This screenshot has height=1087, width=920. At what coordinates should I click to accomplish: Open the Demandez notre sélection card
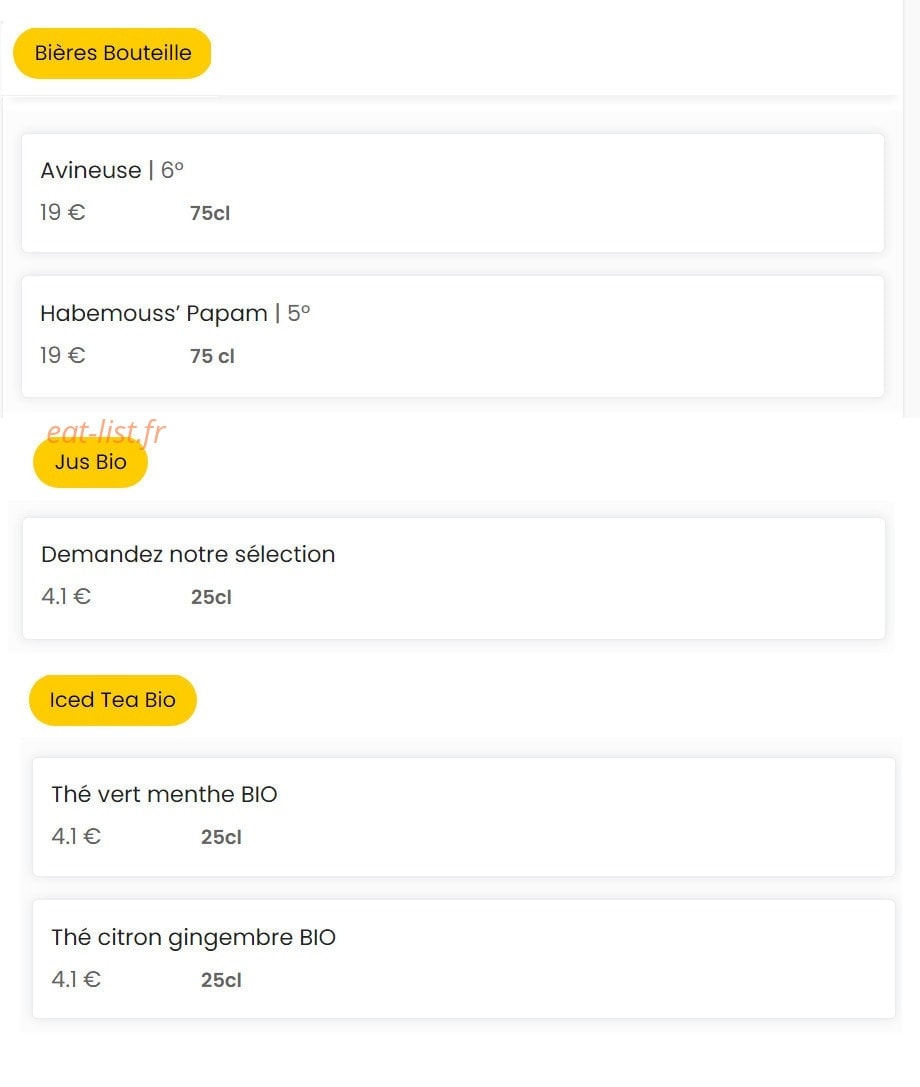click(x=453, y=578)
